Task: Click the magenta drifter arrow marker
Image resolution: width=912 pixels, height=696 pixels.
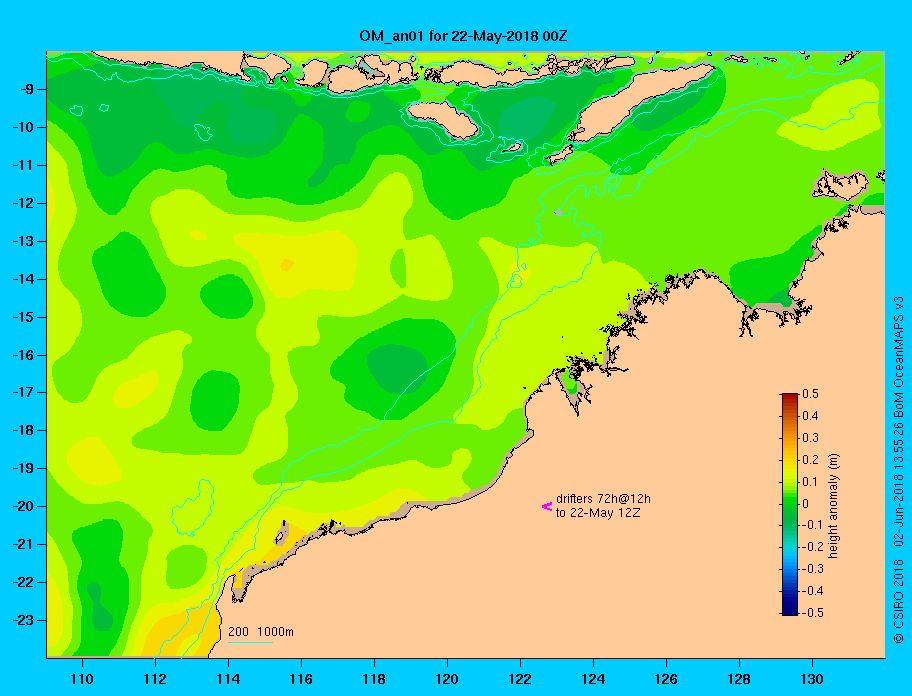Action: 547,506
